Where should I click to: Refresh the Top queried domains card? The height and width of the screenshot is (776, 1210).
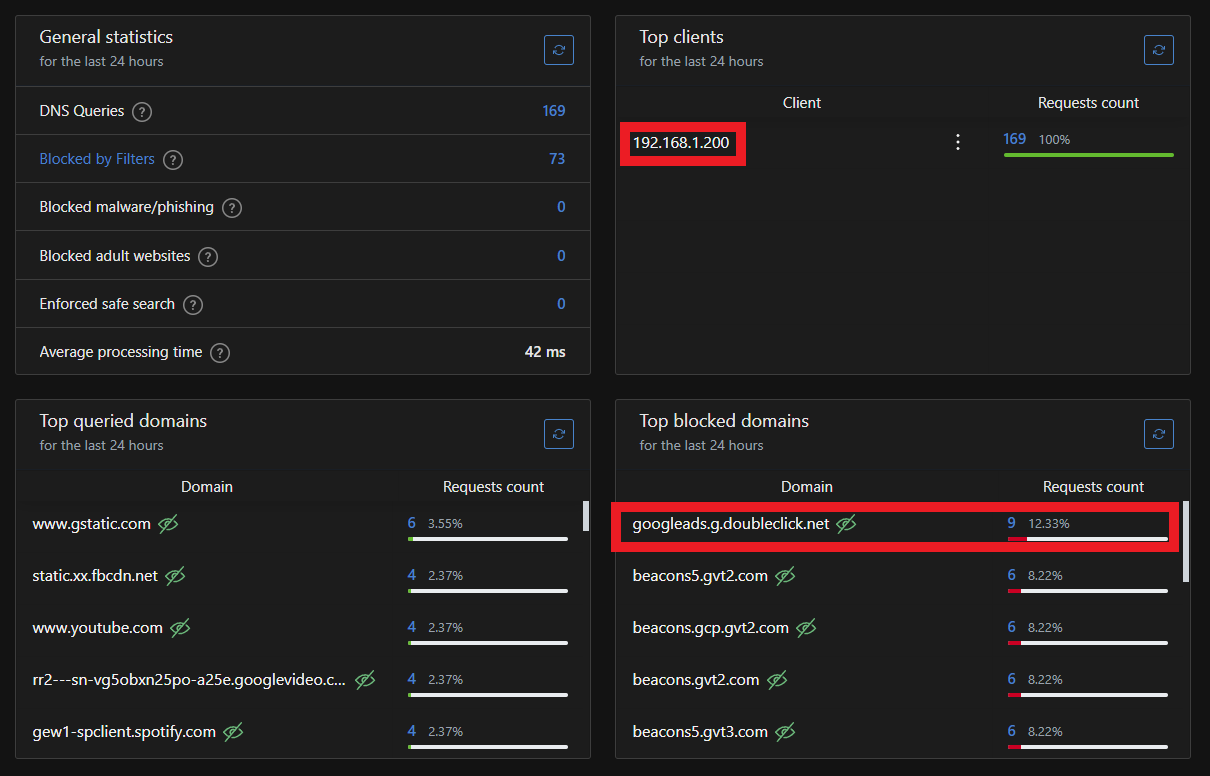pos(559,434)
